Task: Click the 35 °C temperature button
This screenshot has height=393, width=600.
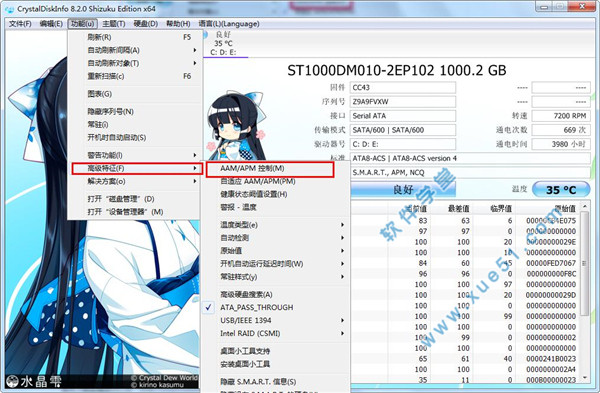Action: pos(561,190)
